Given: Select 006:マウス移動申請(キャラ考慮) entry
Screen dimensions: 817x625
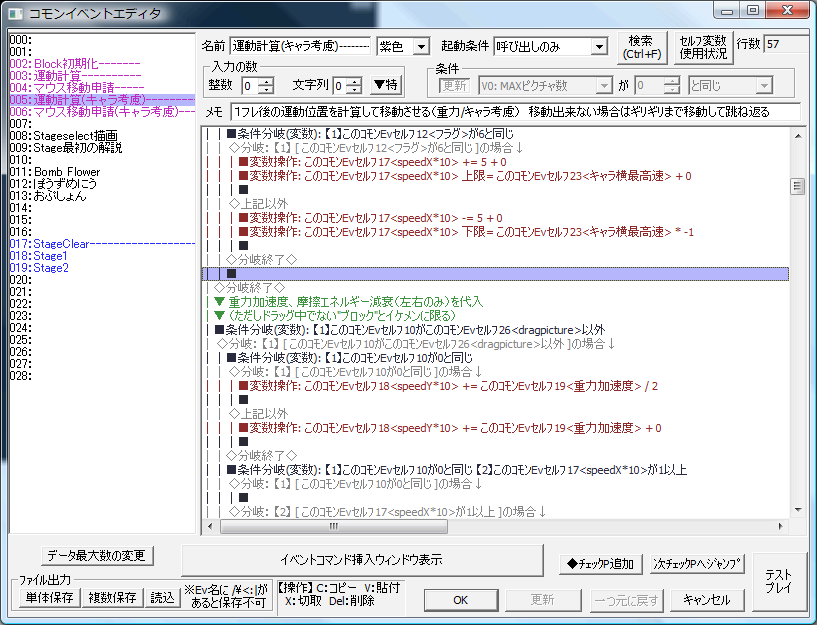Looking at the screenshot, I should (102, 111).
